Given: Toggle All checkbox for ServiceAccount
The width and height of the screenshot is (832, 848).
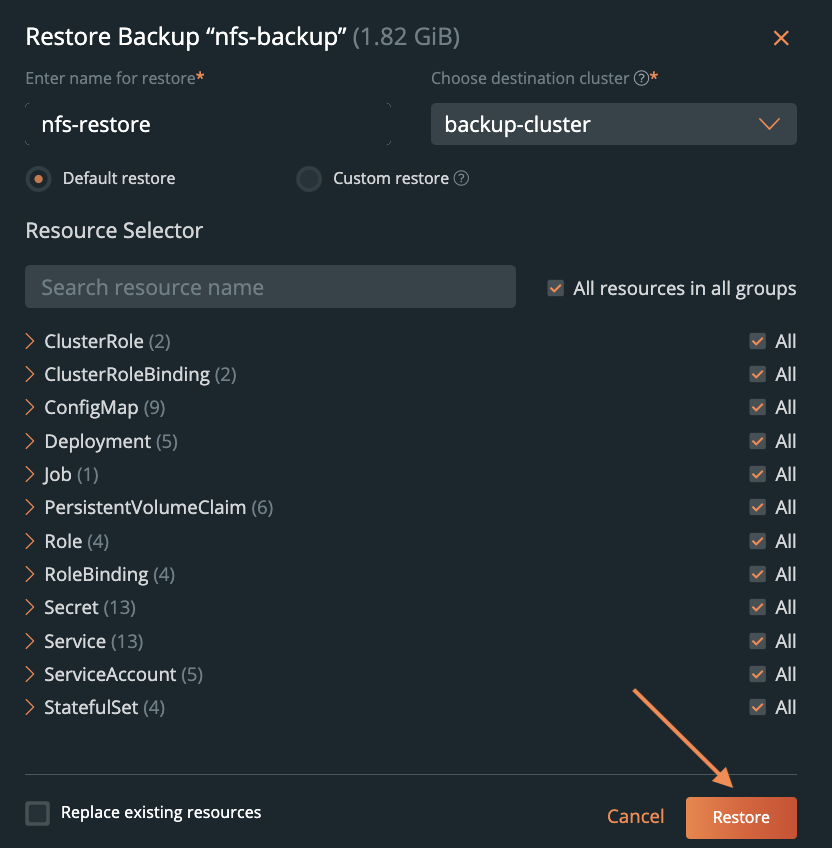Looking at the screenshot, I should tap(757, 675).
